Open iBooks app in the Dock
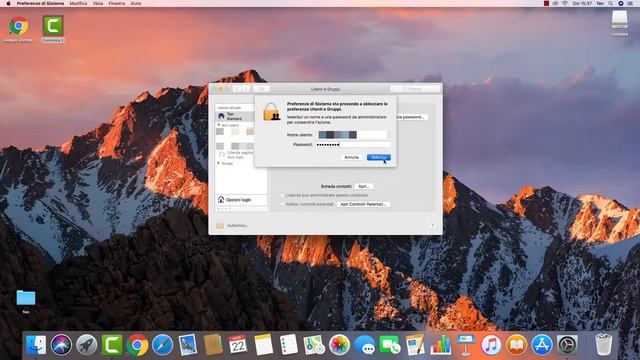The width and height of the screenshot is (640, 360). (x=516, y=345)
